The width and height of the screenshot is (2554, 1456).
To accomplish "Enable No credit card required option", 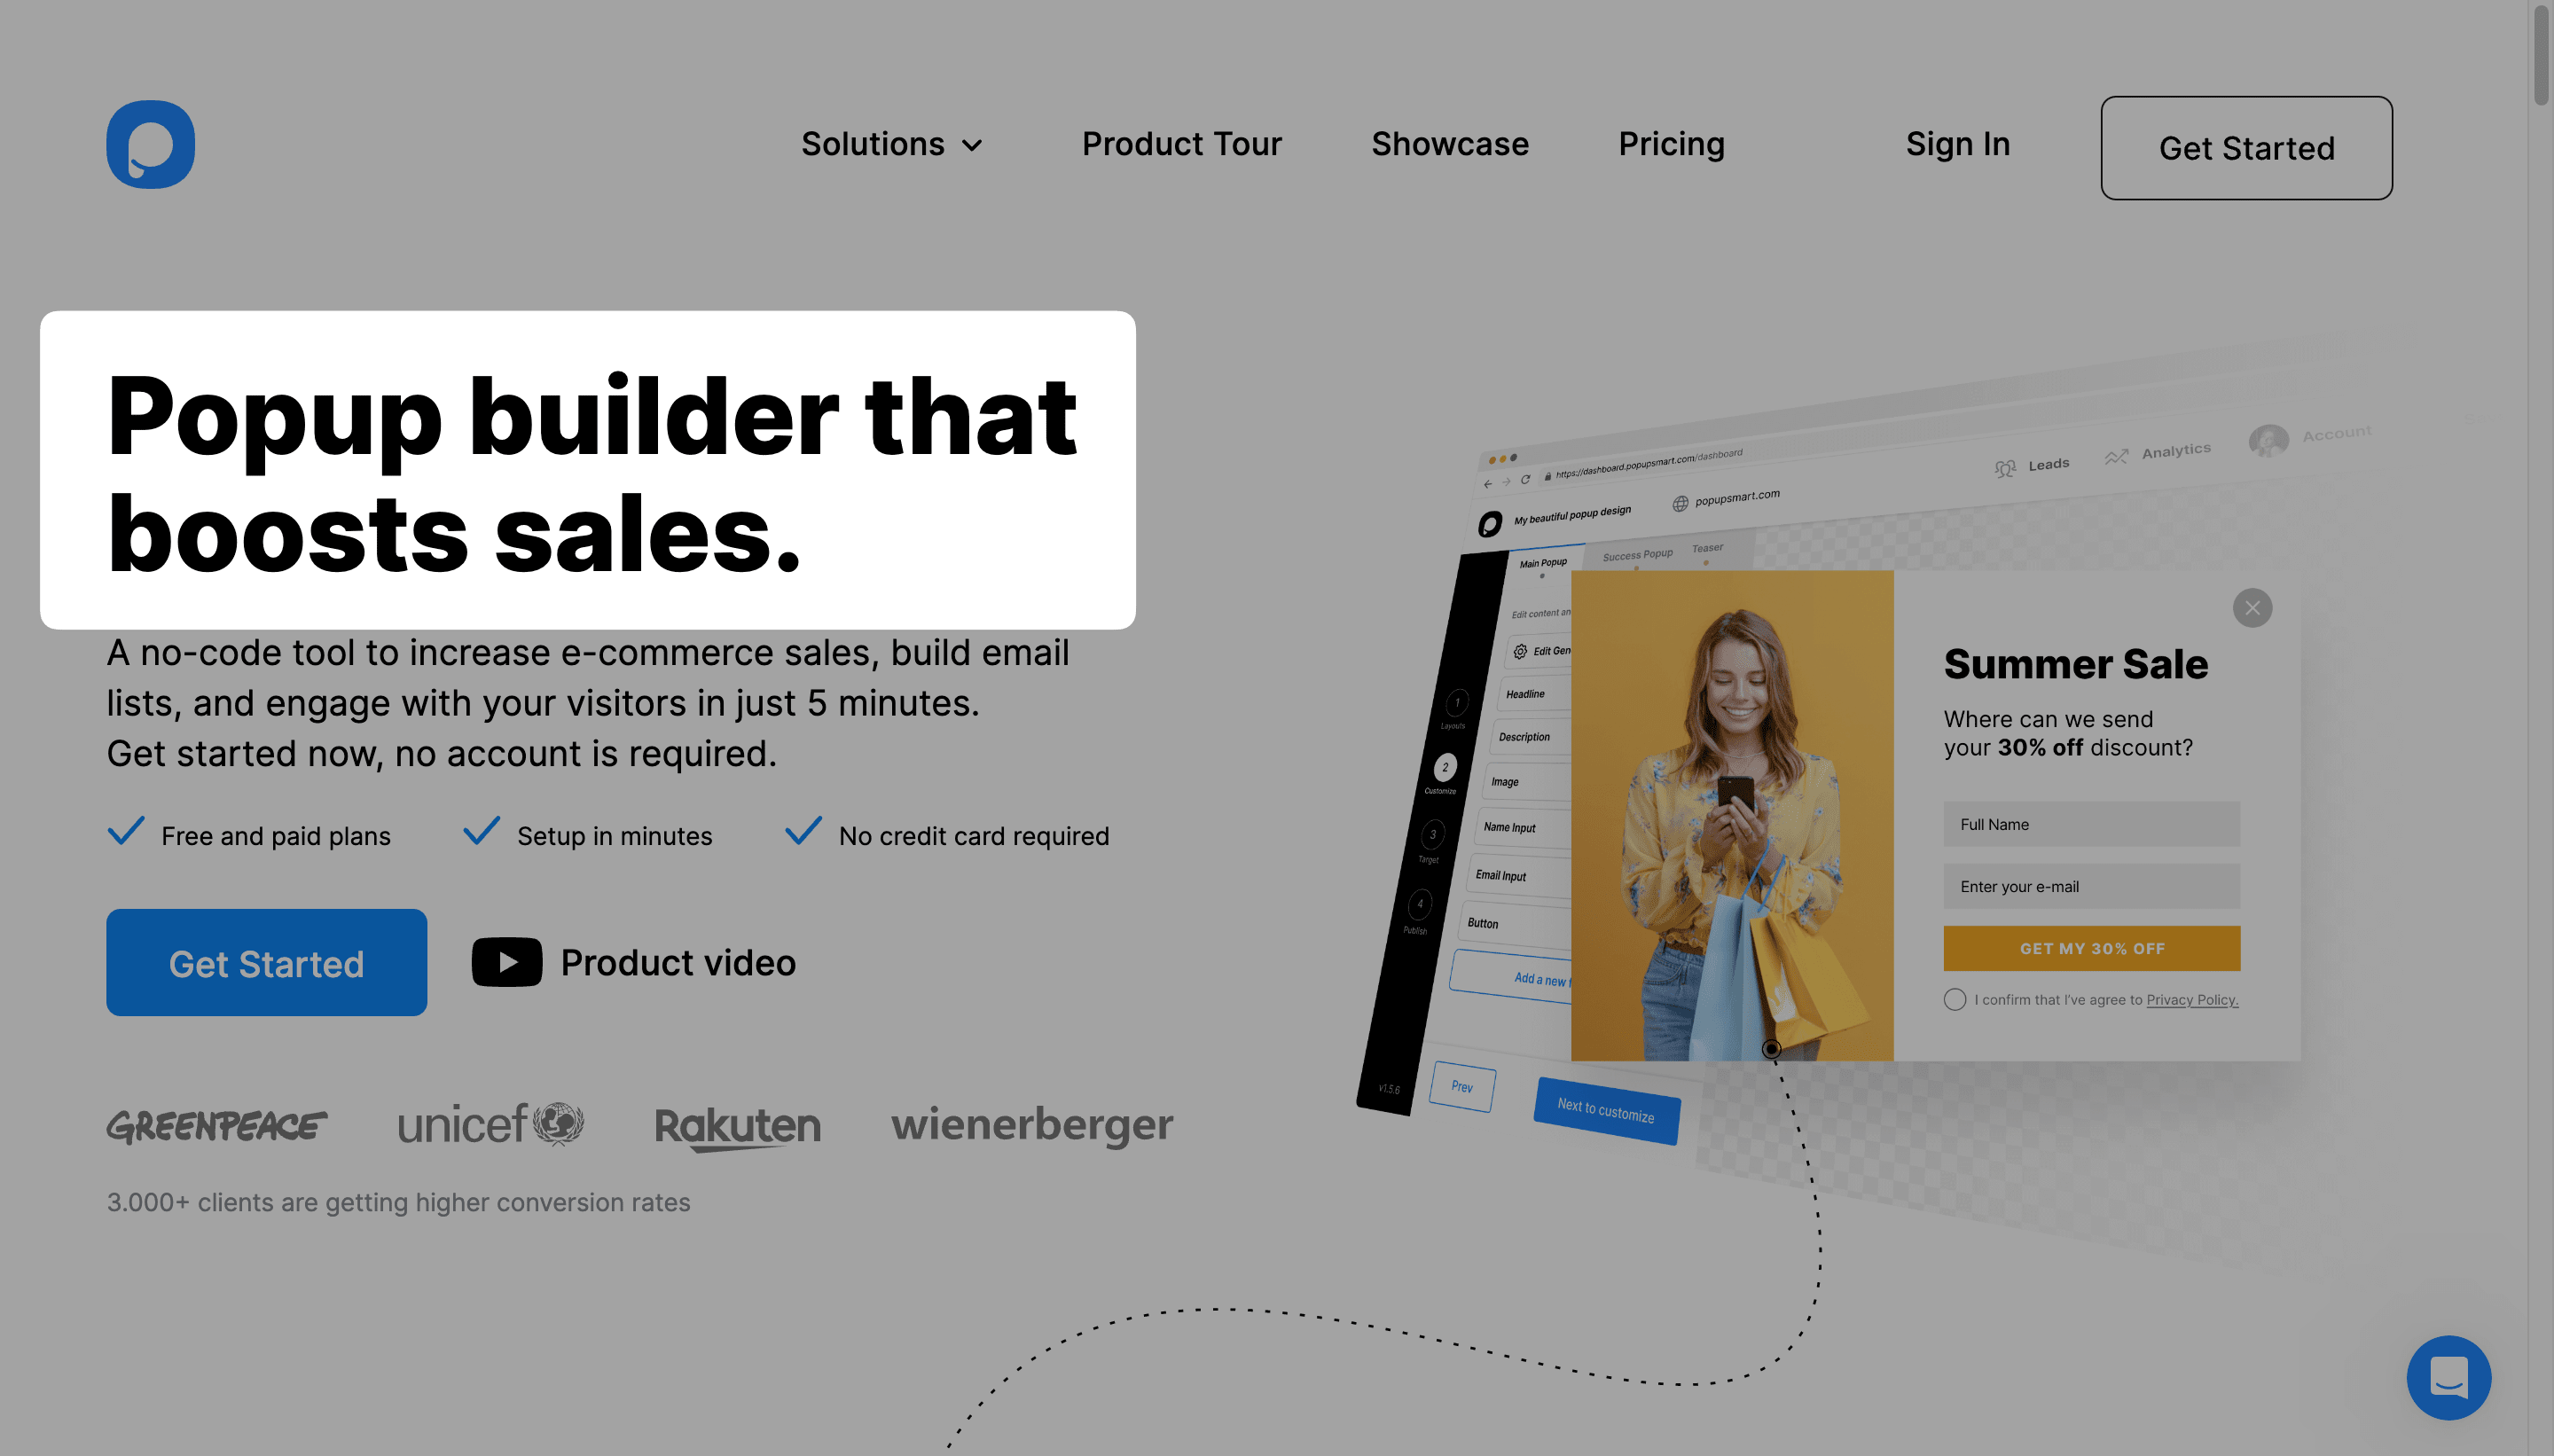I will (x=802, y=832).
